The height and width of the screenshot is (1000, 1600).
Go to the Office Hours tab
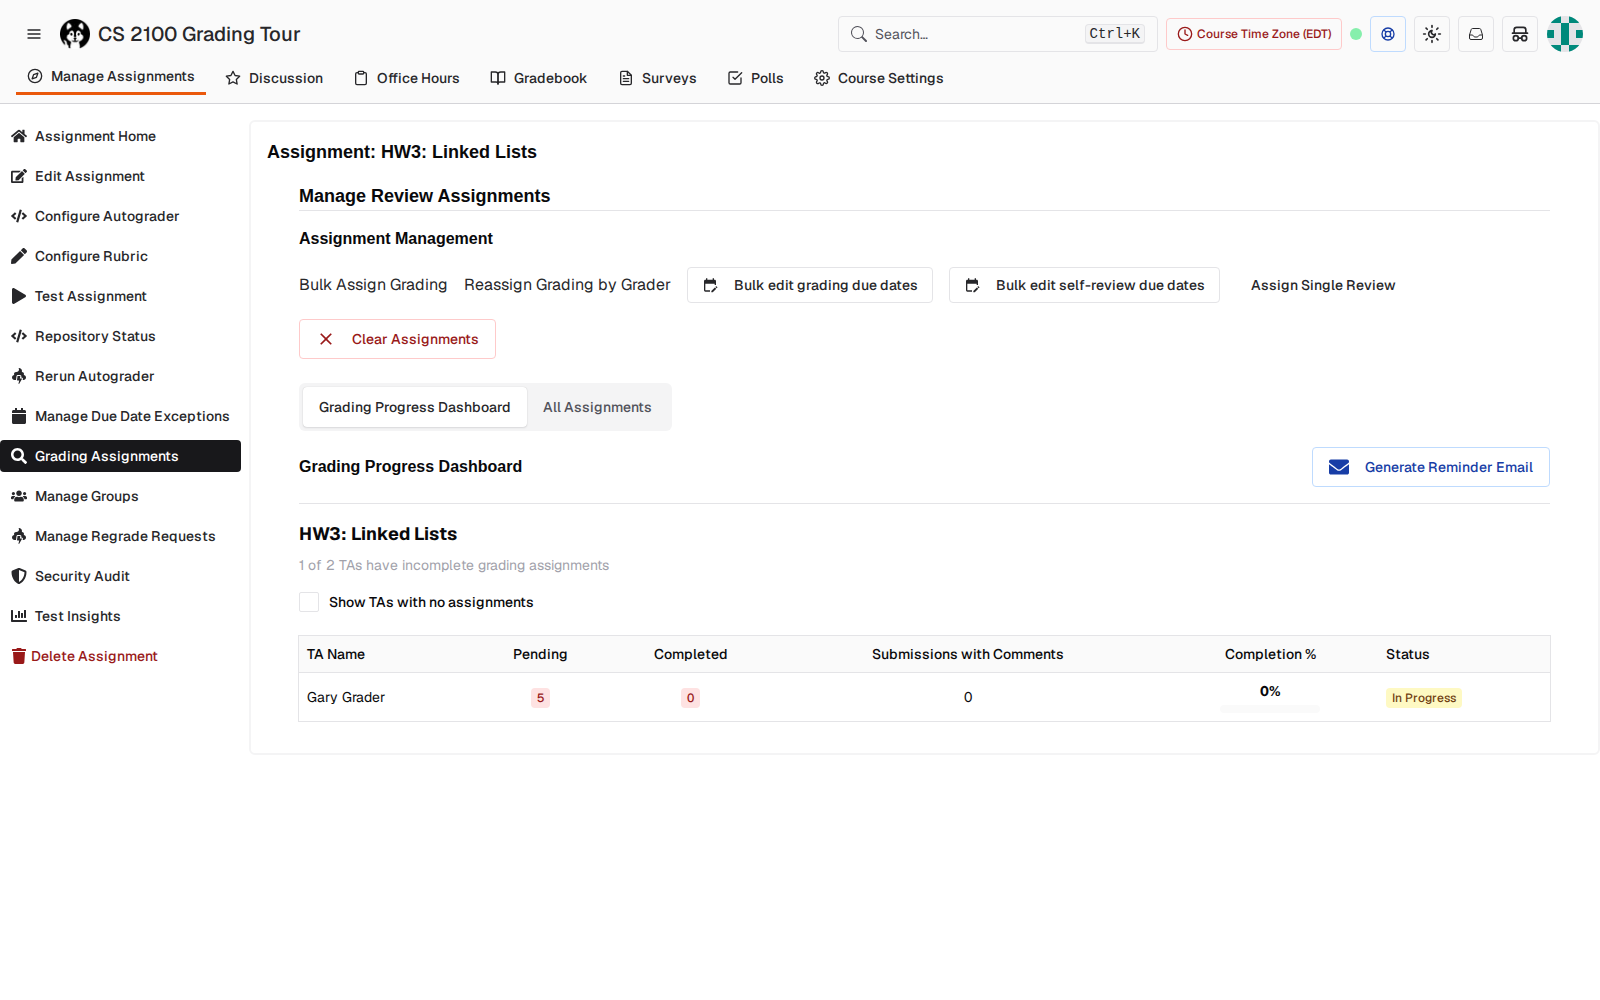tap(407, 78)
